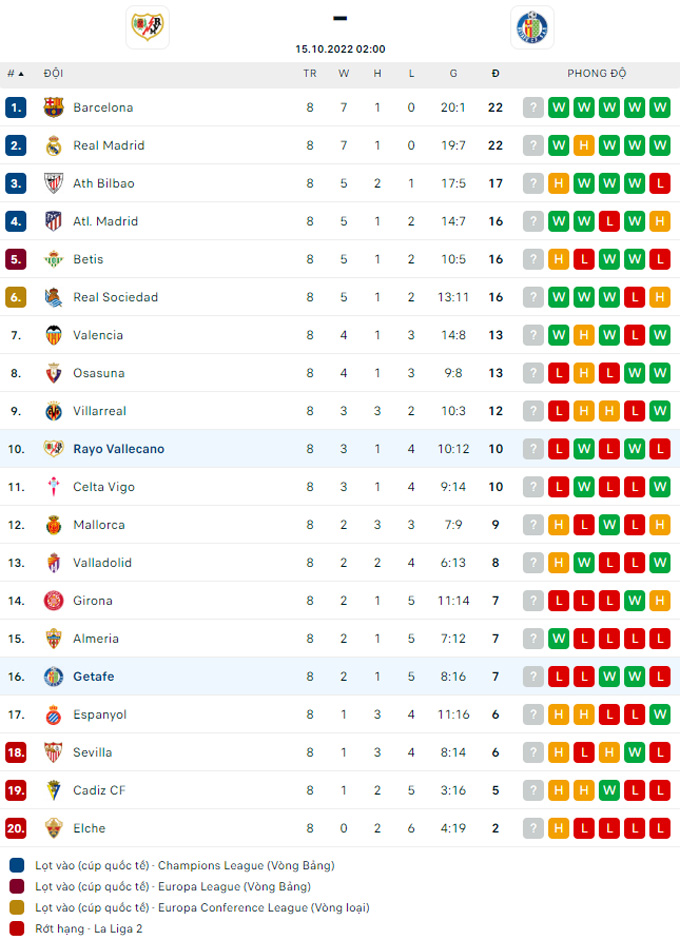Click the Villarreal club crest icon
The height and width of the screenshot is (940, 680).
[54, 411]
